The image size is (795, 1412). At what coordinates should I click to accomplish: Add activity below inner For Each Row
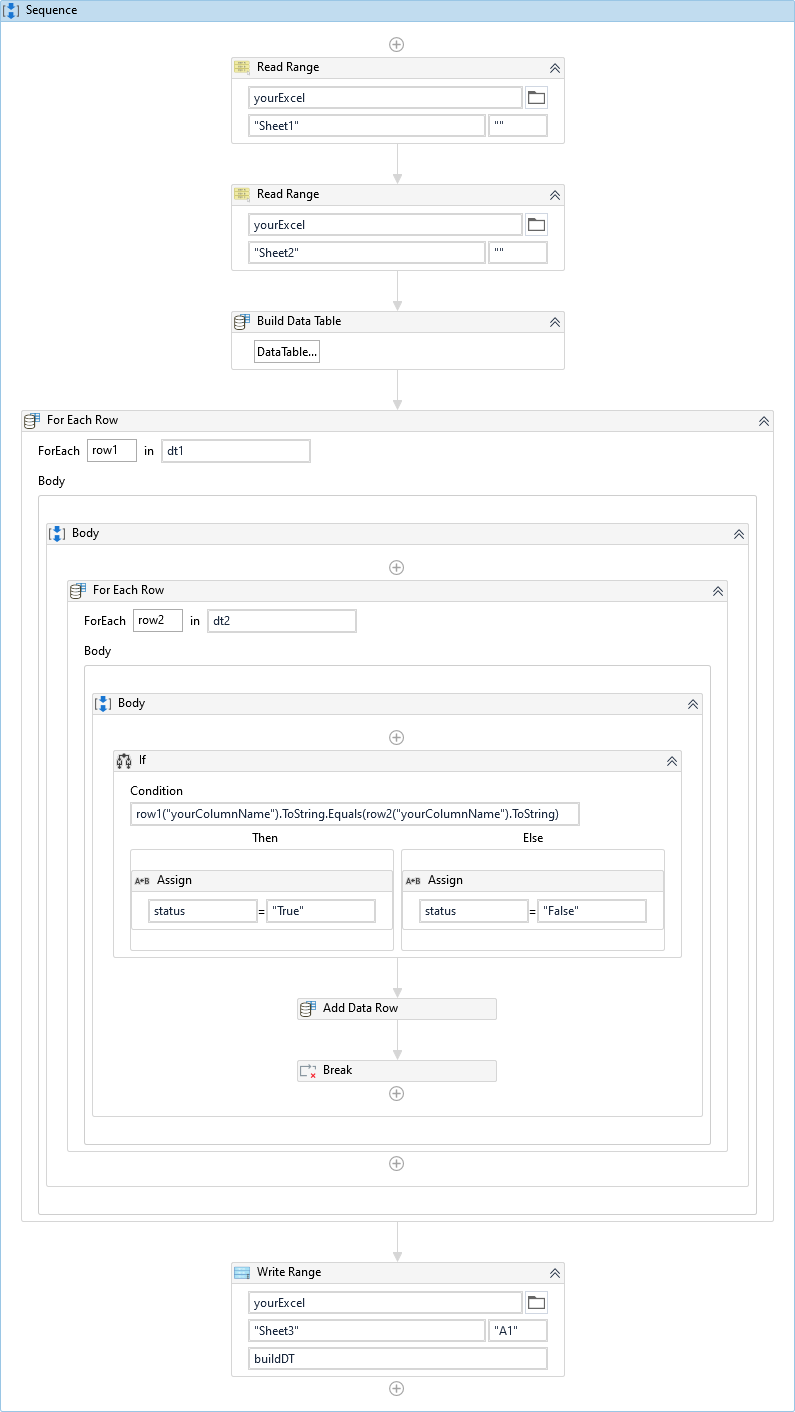click(397, 1164)
